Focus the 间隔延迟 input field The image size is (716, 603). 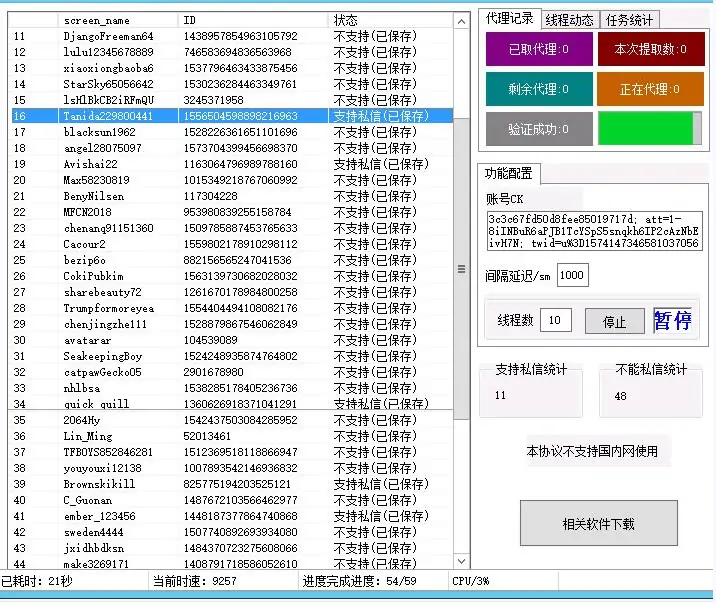[x=572, y=275]
